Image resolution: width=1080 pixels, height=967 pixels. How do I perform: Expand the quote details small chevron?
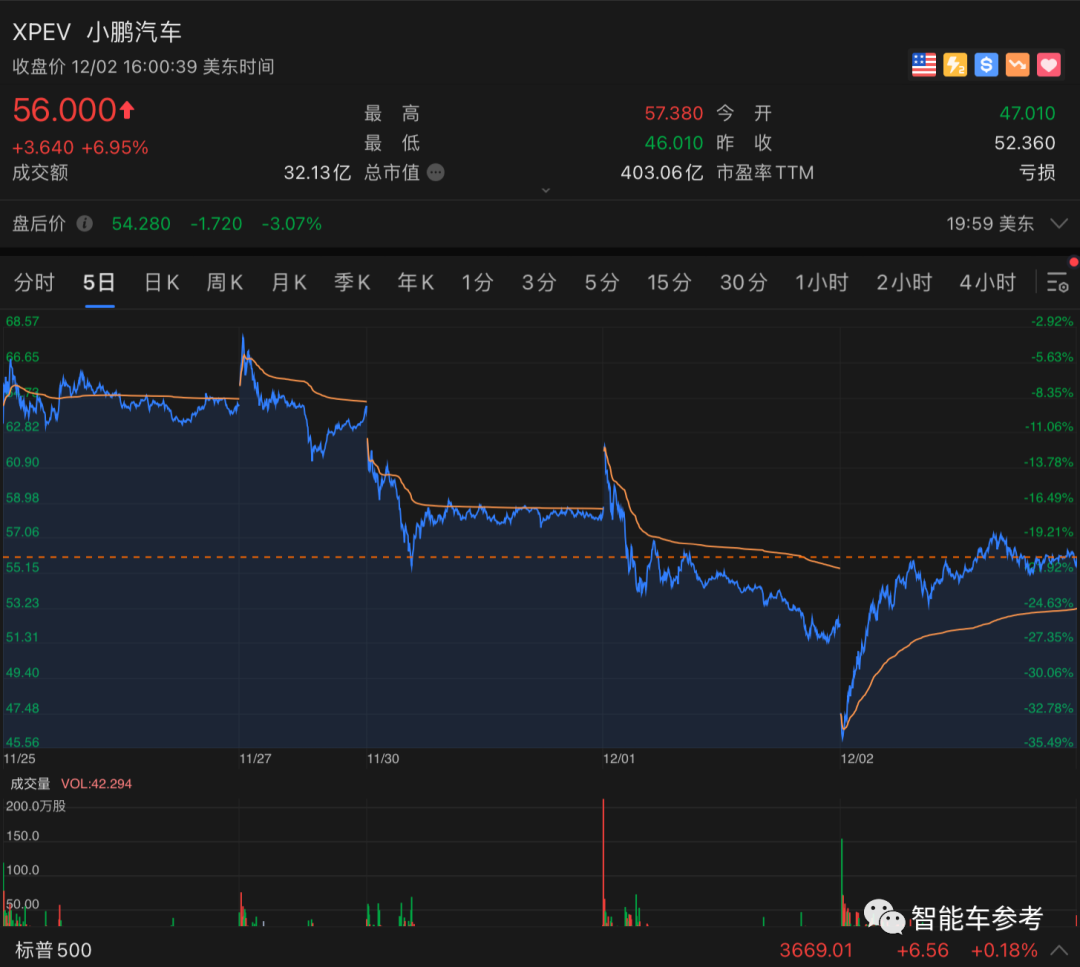pos(546,190)
